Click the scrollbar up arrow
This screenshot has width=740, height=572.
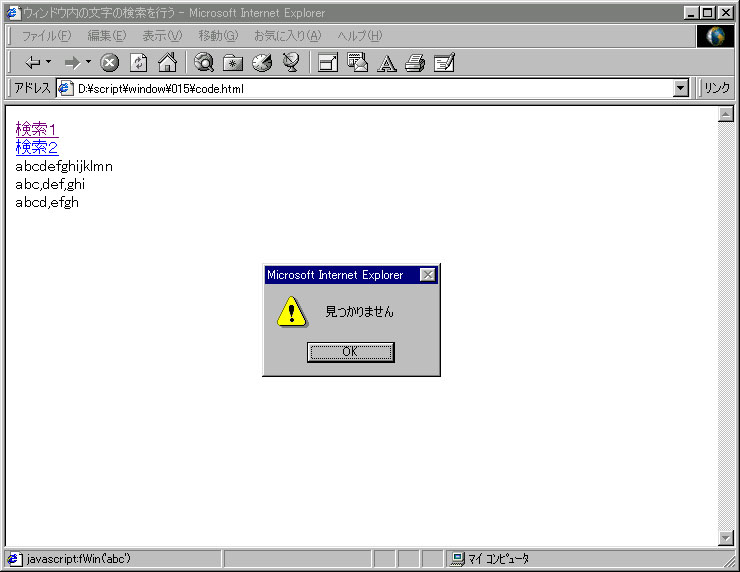725,114
